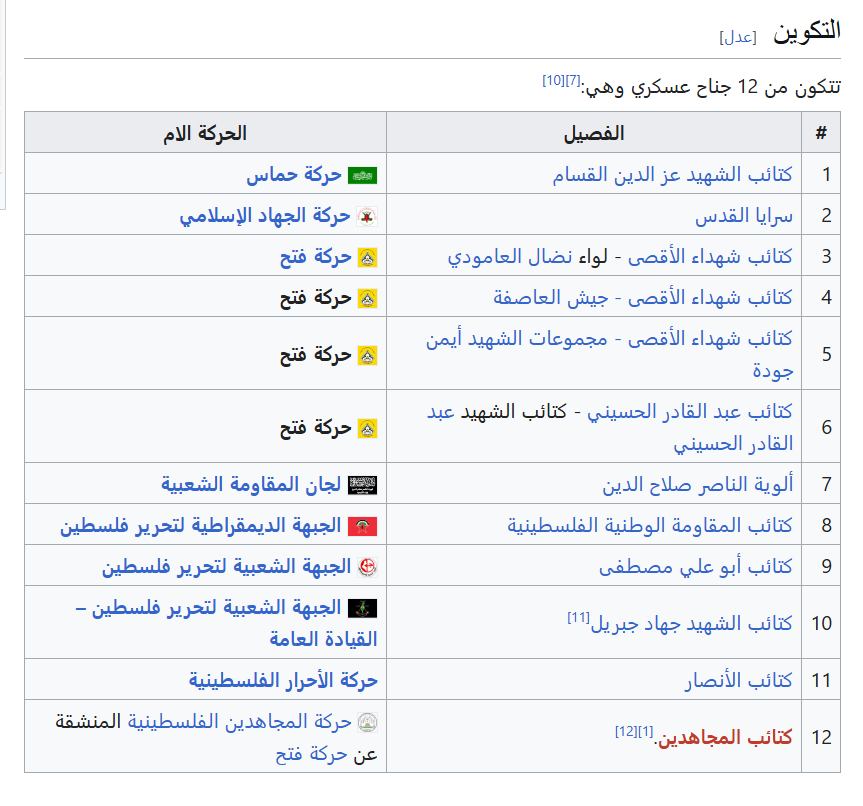Click the green Hamas flag icon
This screenshot has width=863, height=806.
point(362,175)
